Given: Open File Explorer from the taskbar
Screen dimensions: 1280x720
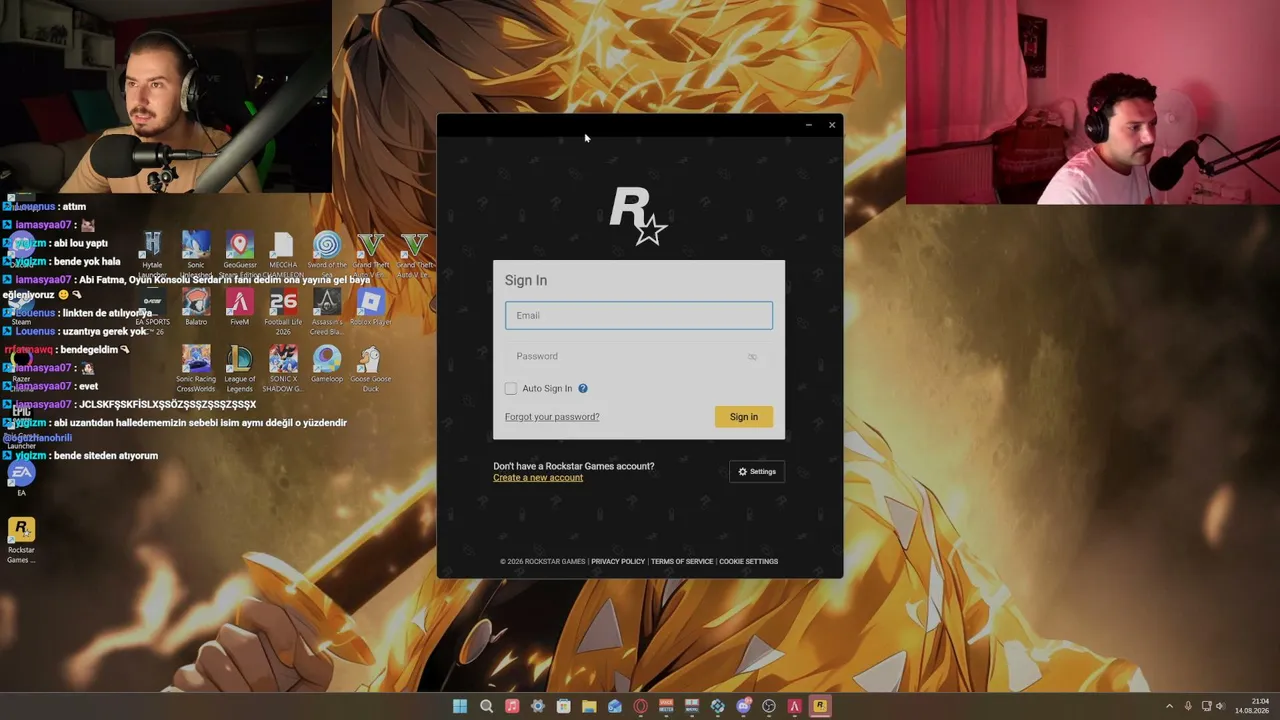Looking at the screenshot, I should coord(589,706).
